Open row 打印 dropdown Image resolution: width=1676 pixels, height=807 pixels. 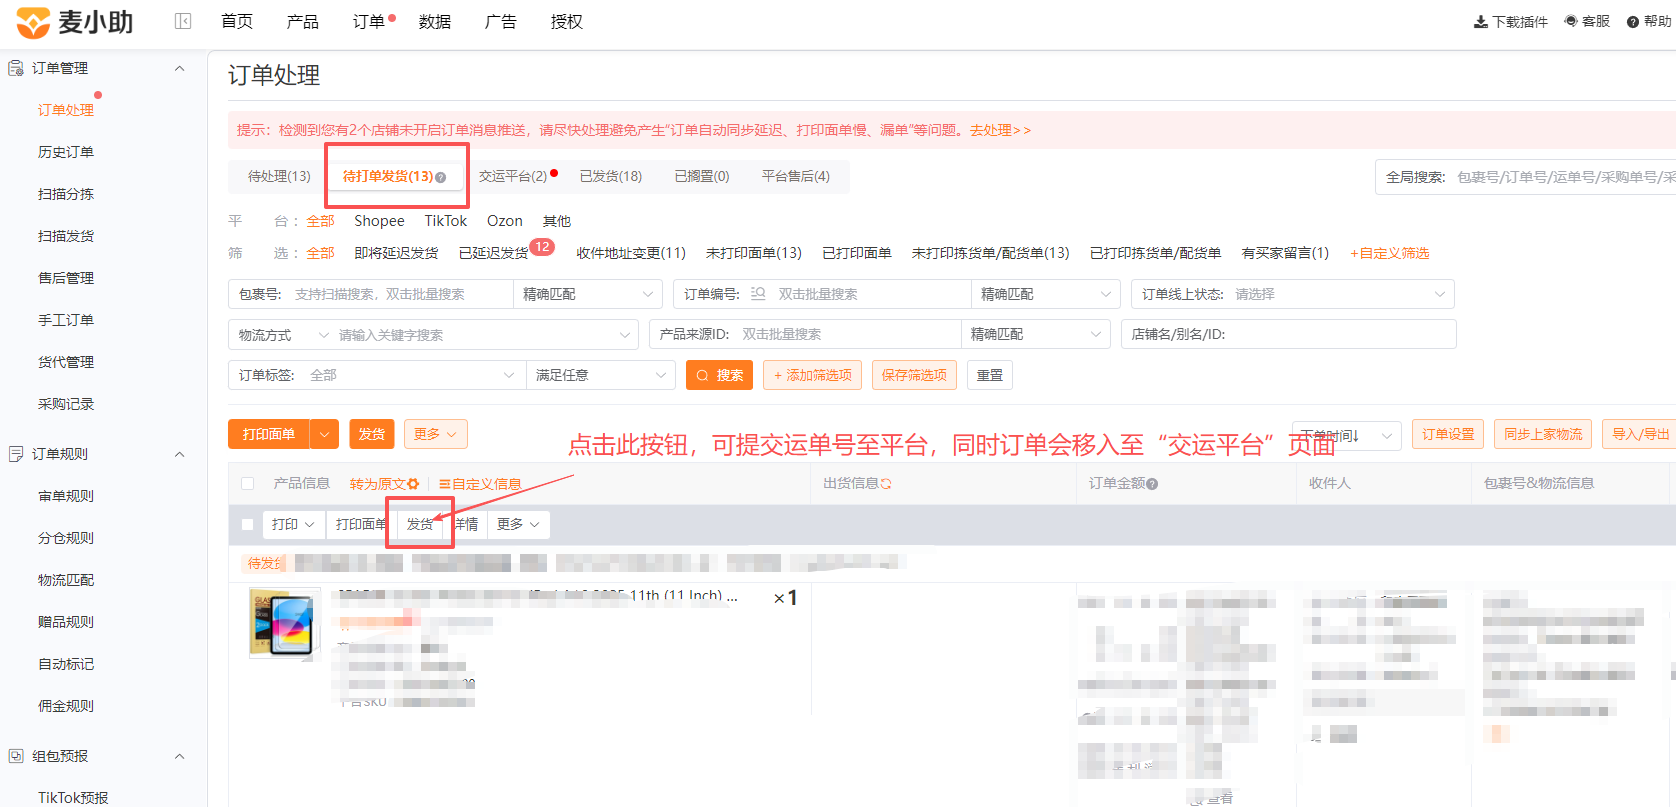293,525
